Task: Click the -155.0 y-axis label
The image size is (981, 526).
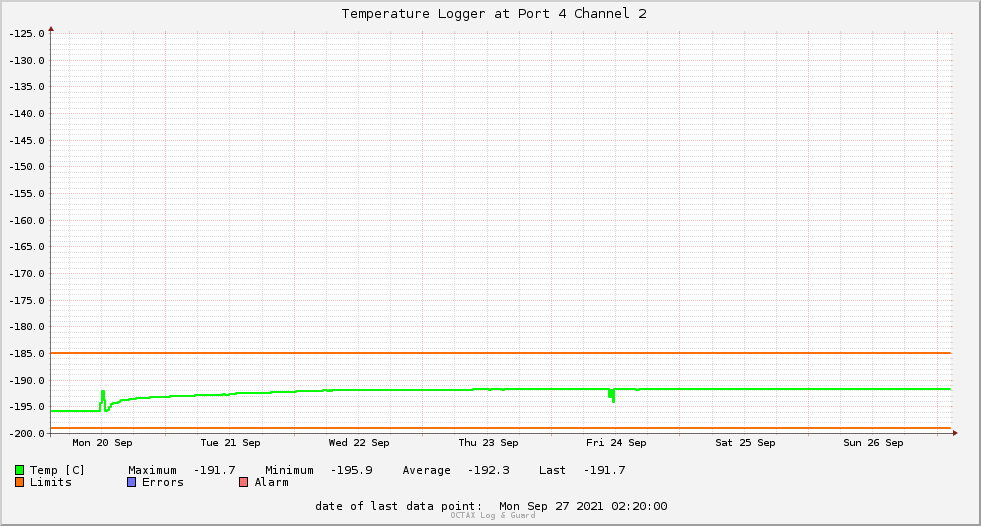Action: 27,194
